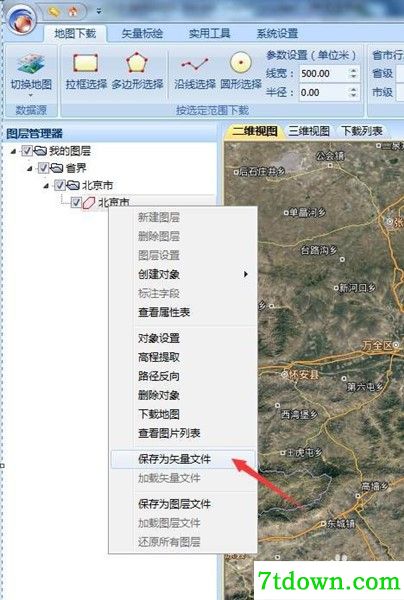Switch to the 三维视图 tab
The height and width of the screenshot is (600, 404).
pos(309,131)
